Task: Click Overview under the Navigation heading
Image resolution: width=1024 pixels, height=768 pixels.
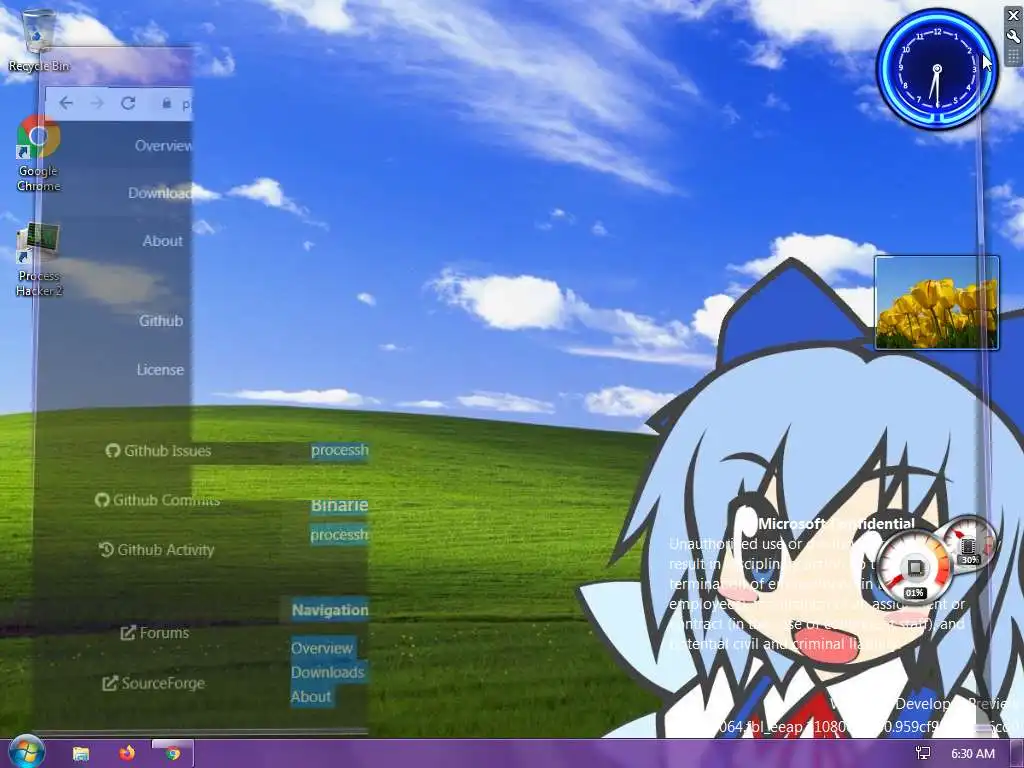Action: 322,648
